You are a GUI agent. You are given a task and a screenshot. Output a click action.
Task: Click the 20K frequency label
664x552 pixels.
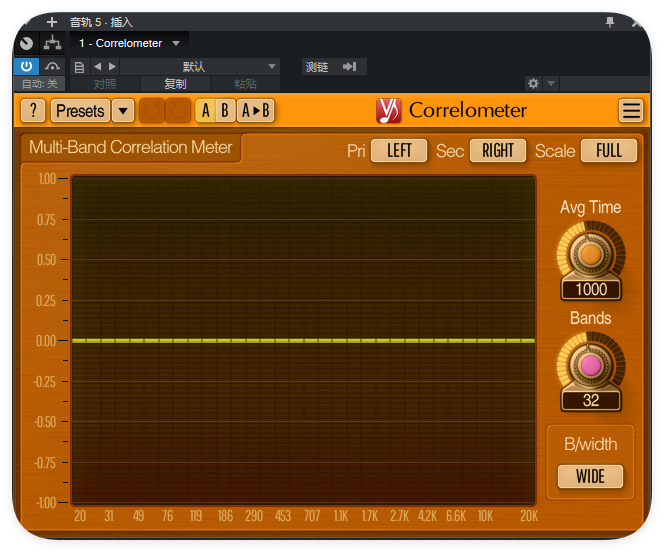(x=529, y=516)
